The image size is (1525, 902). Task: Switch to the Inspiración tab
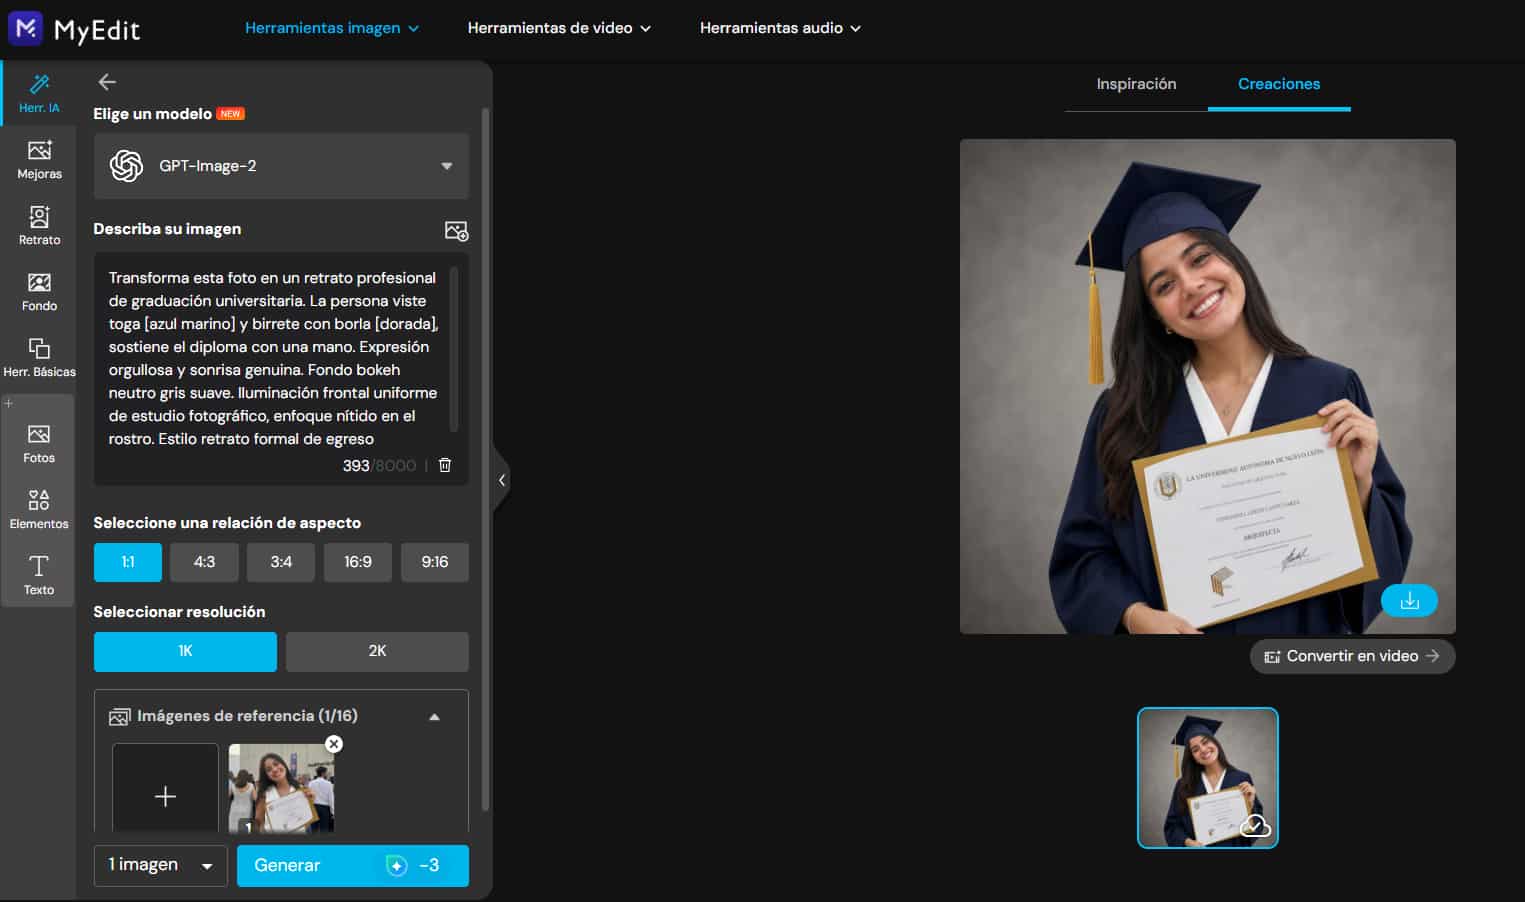coord(1136,84)
